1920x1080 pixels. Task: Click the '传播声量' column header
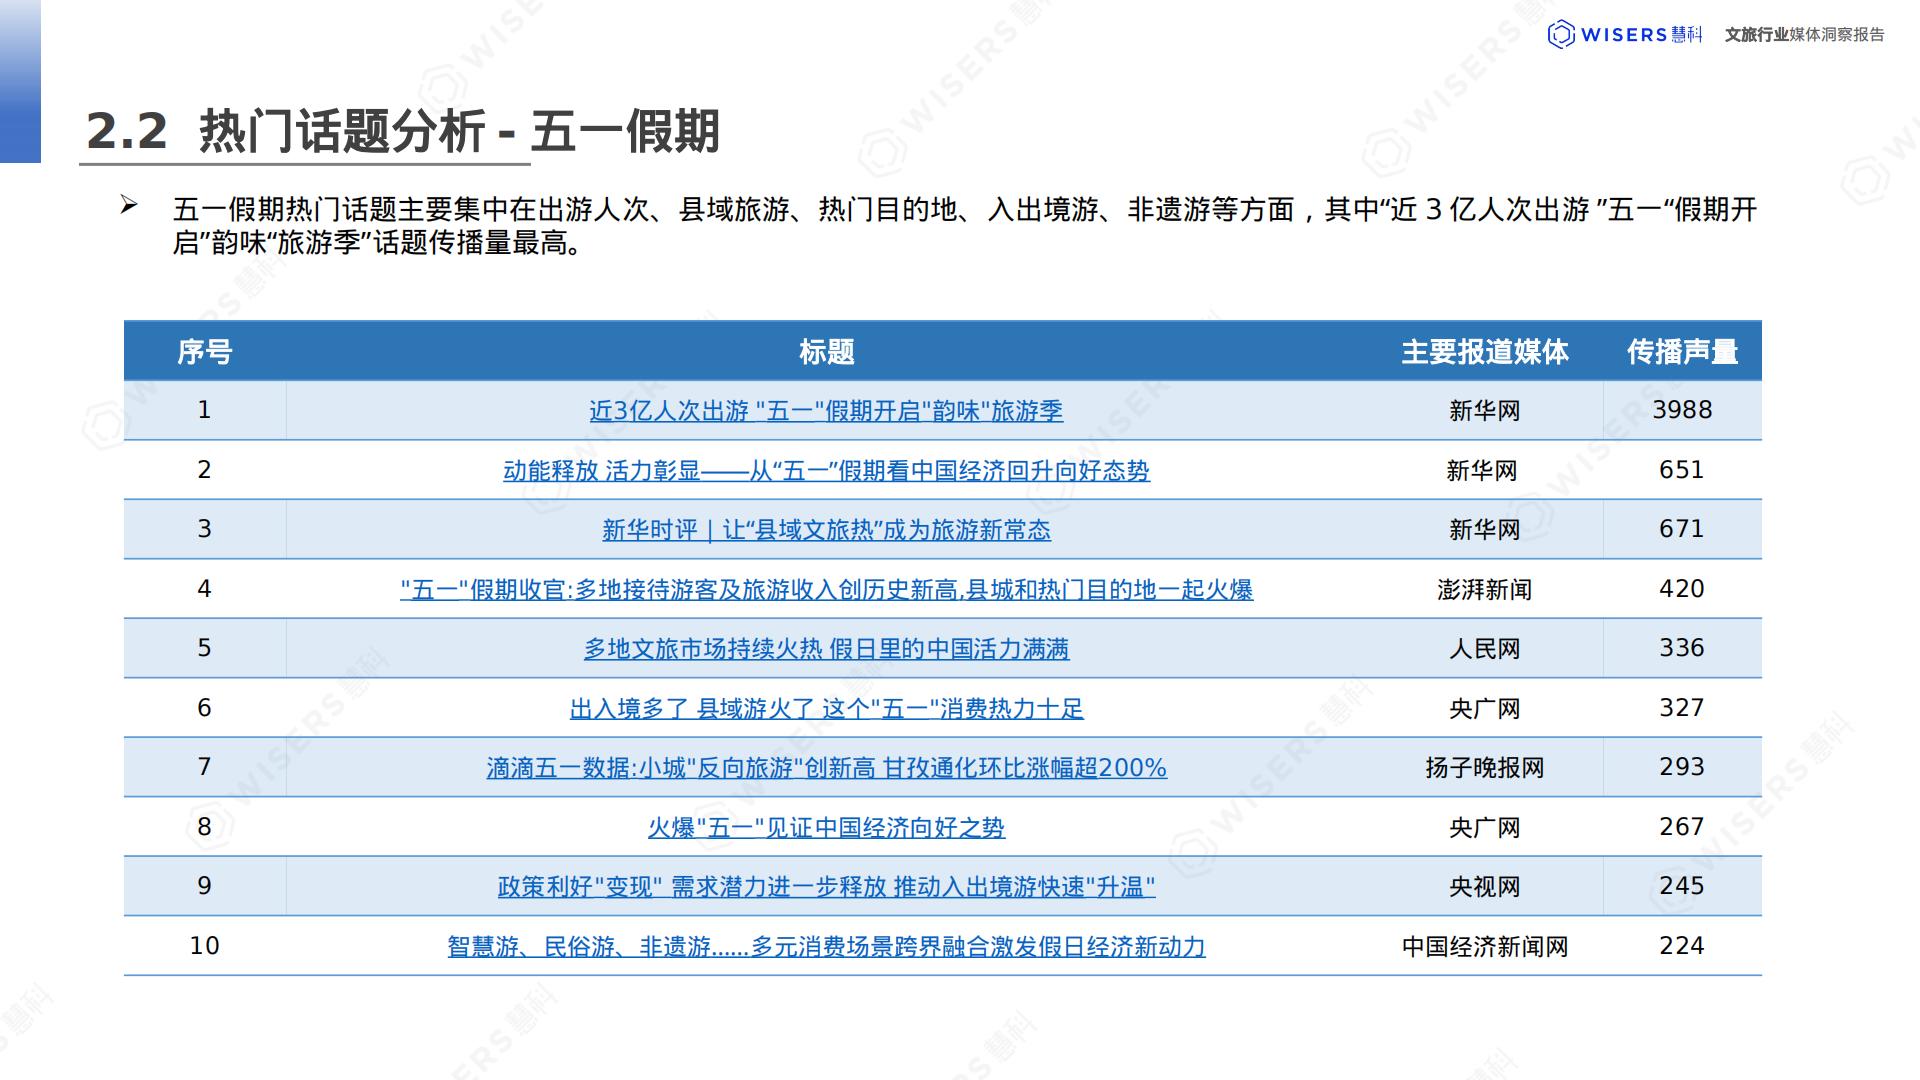pos(1682,352)
